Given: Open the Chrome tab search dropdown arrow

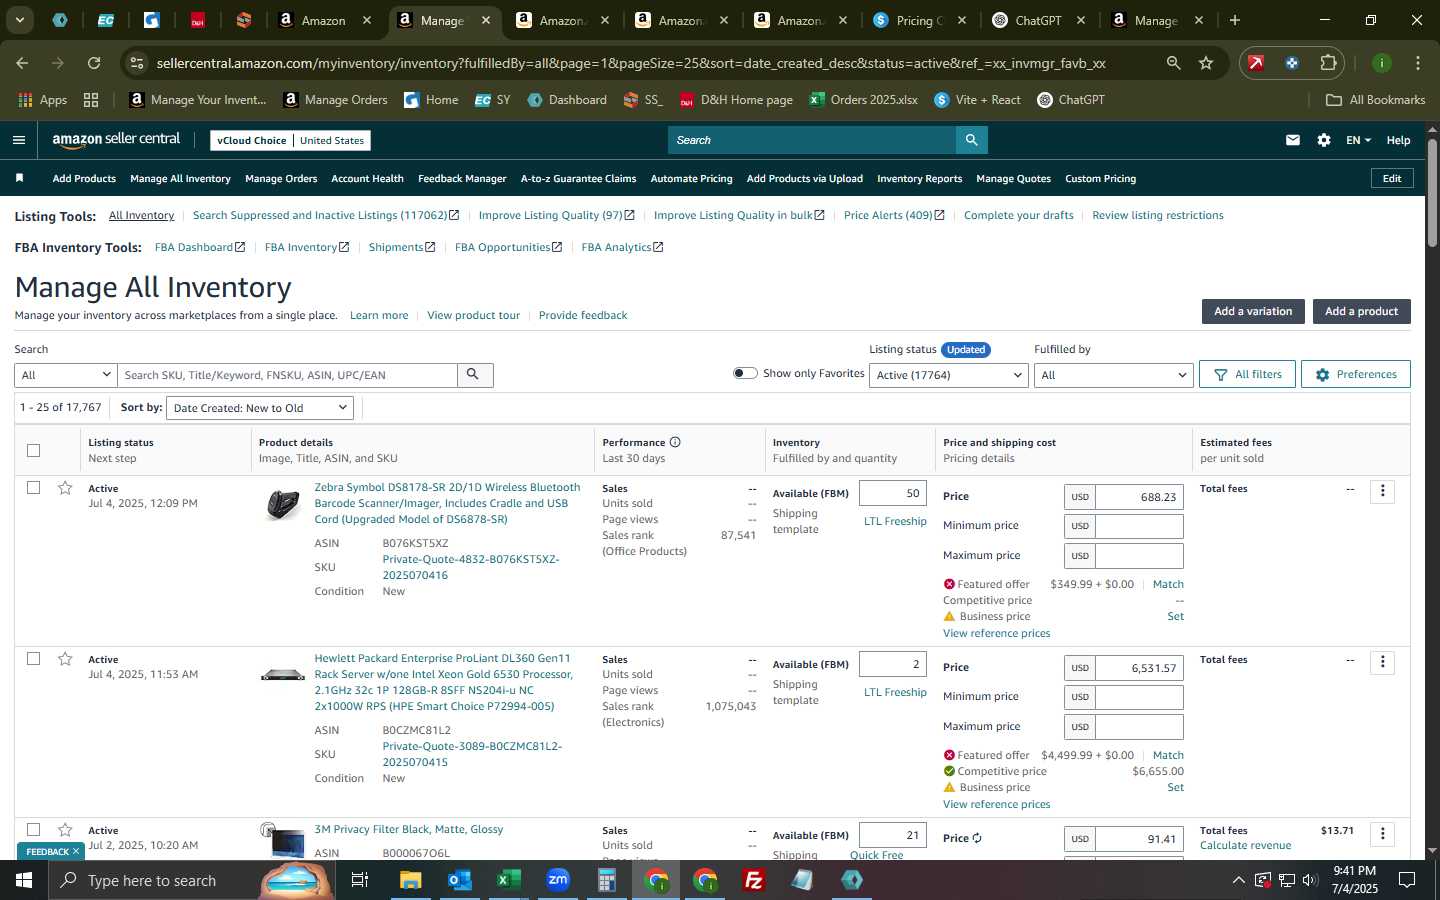Looking at the screenshot, I should point(19,20).
